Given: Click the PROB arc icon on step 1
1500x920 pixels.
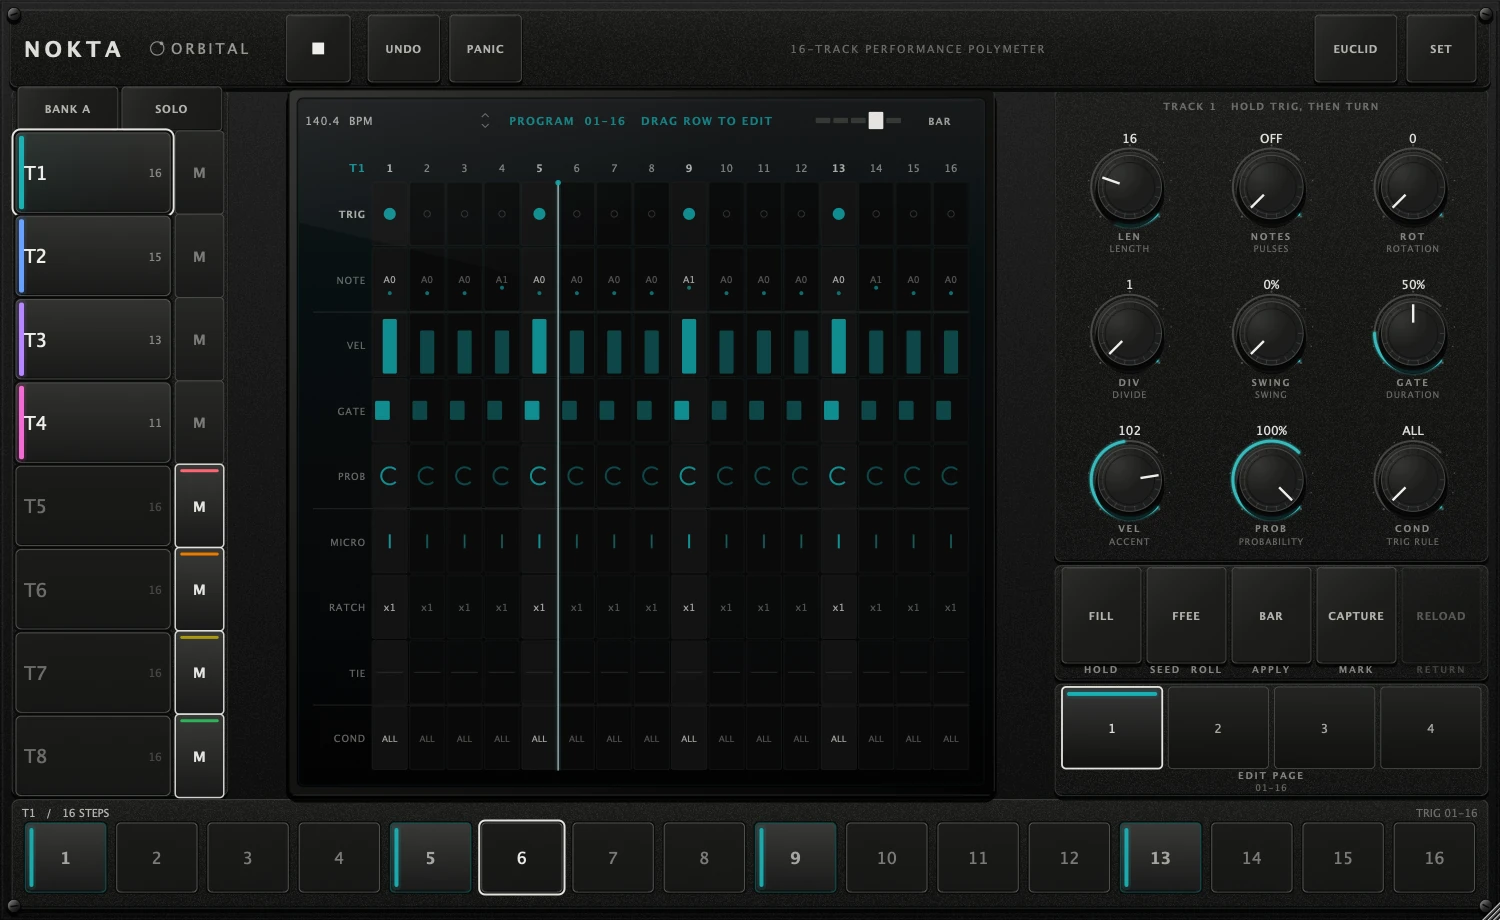Looking at the screenshot, I should click(x=389, y=476).
